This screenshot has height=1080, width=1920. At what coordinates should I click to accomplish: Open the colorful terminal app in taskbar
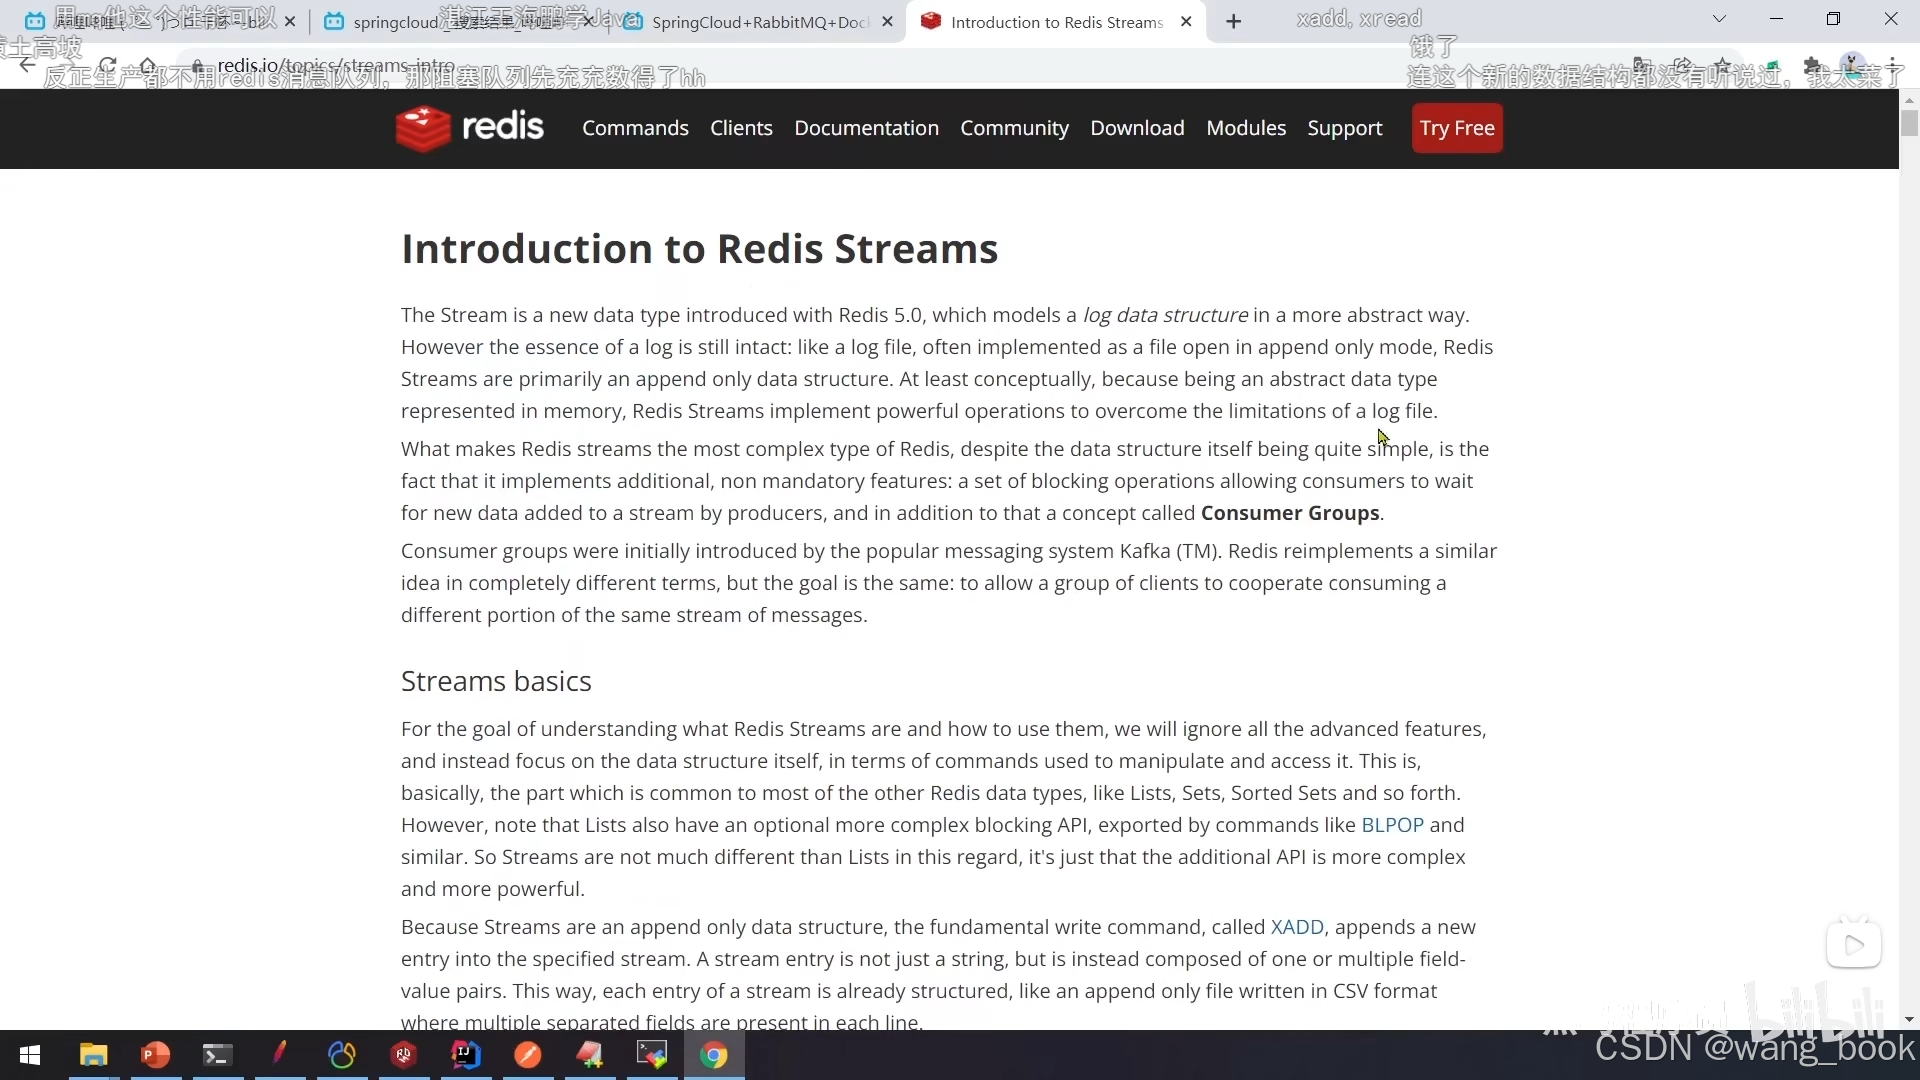point(651,1055)
